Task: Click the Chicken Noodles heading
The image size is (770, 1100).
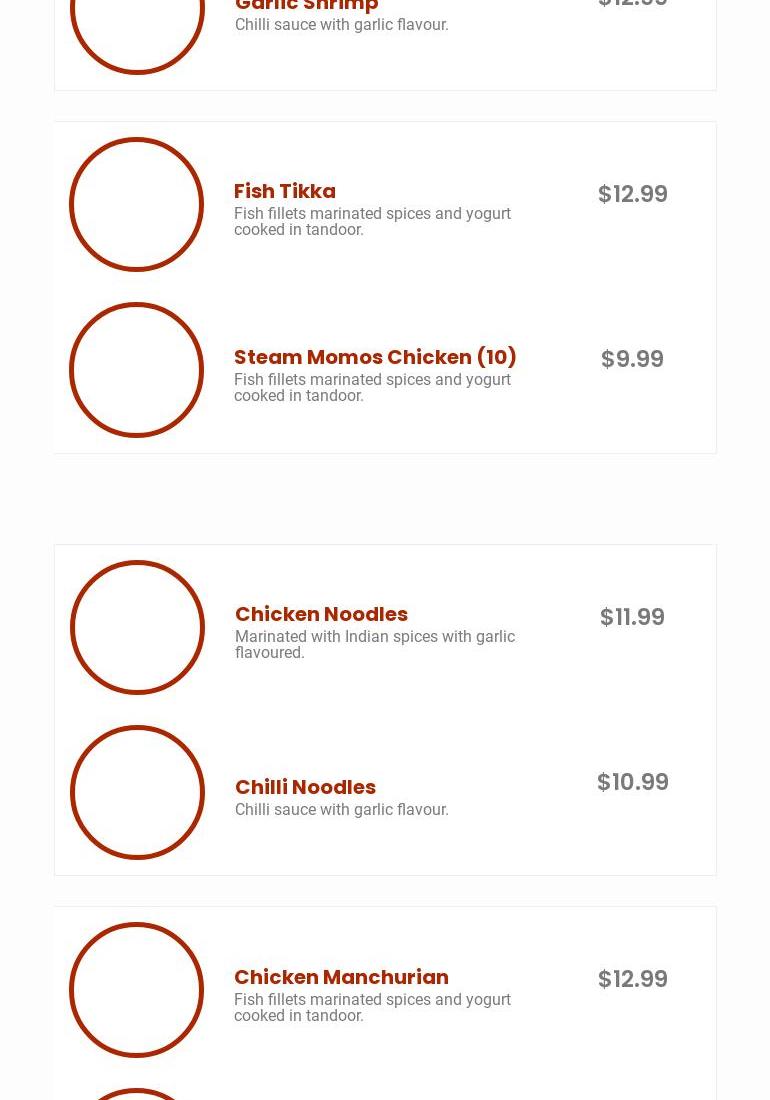Action: [321, 614]
